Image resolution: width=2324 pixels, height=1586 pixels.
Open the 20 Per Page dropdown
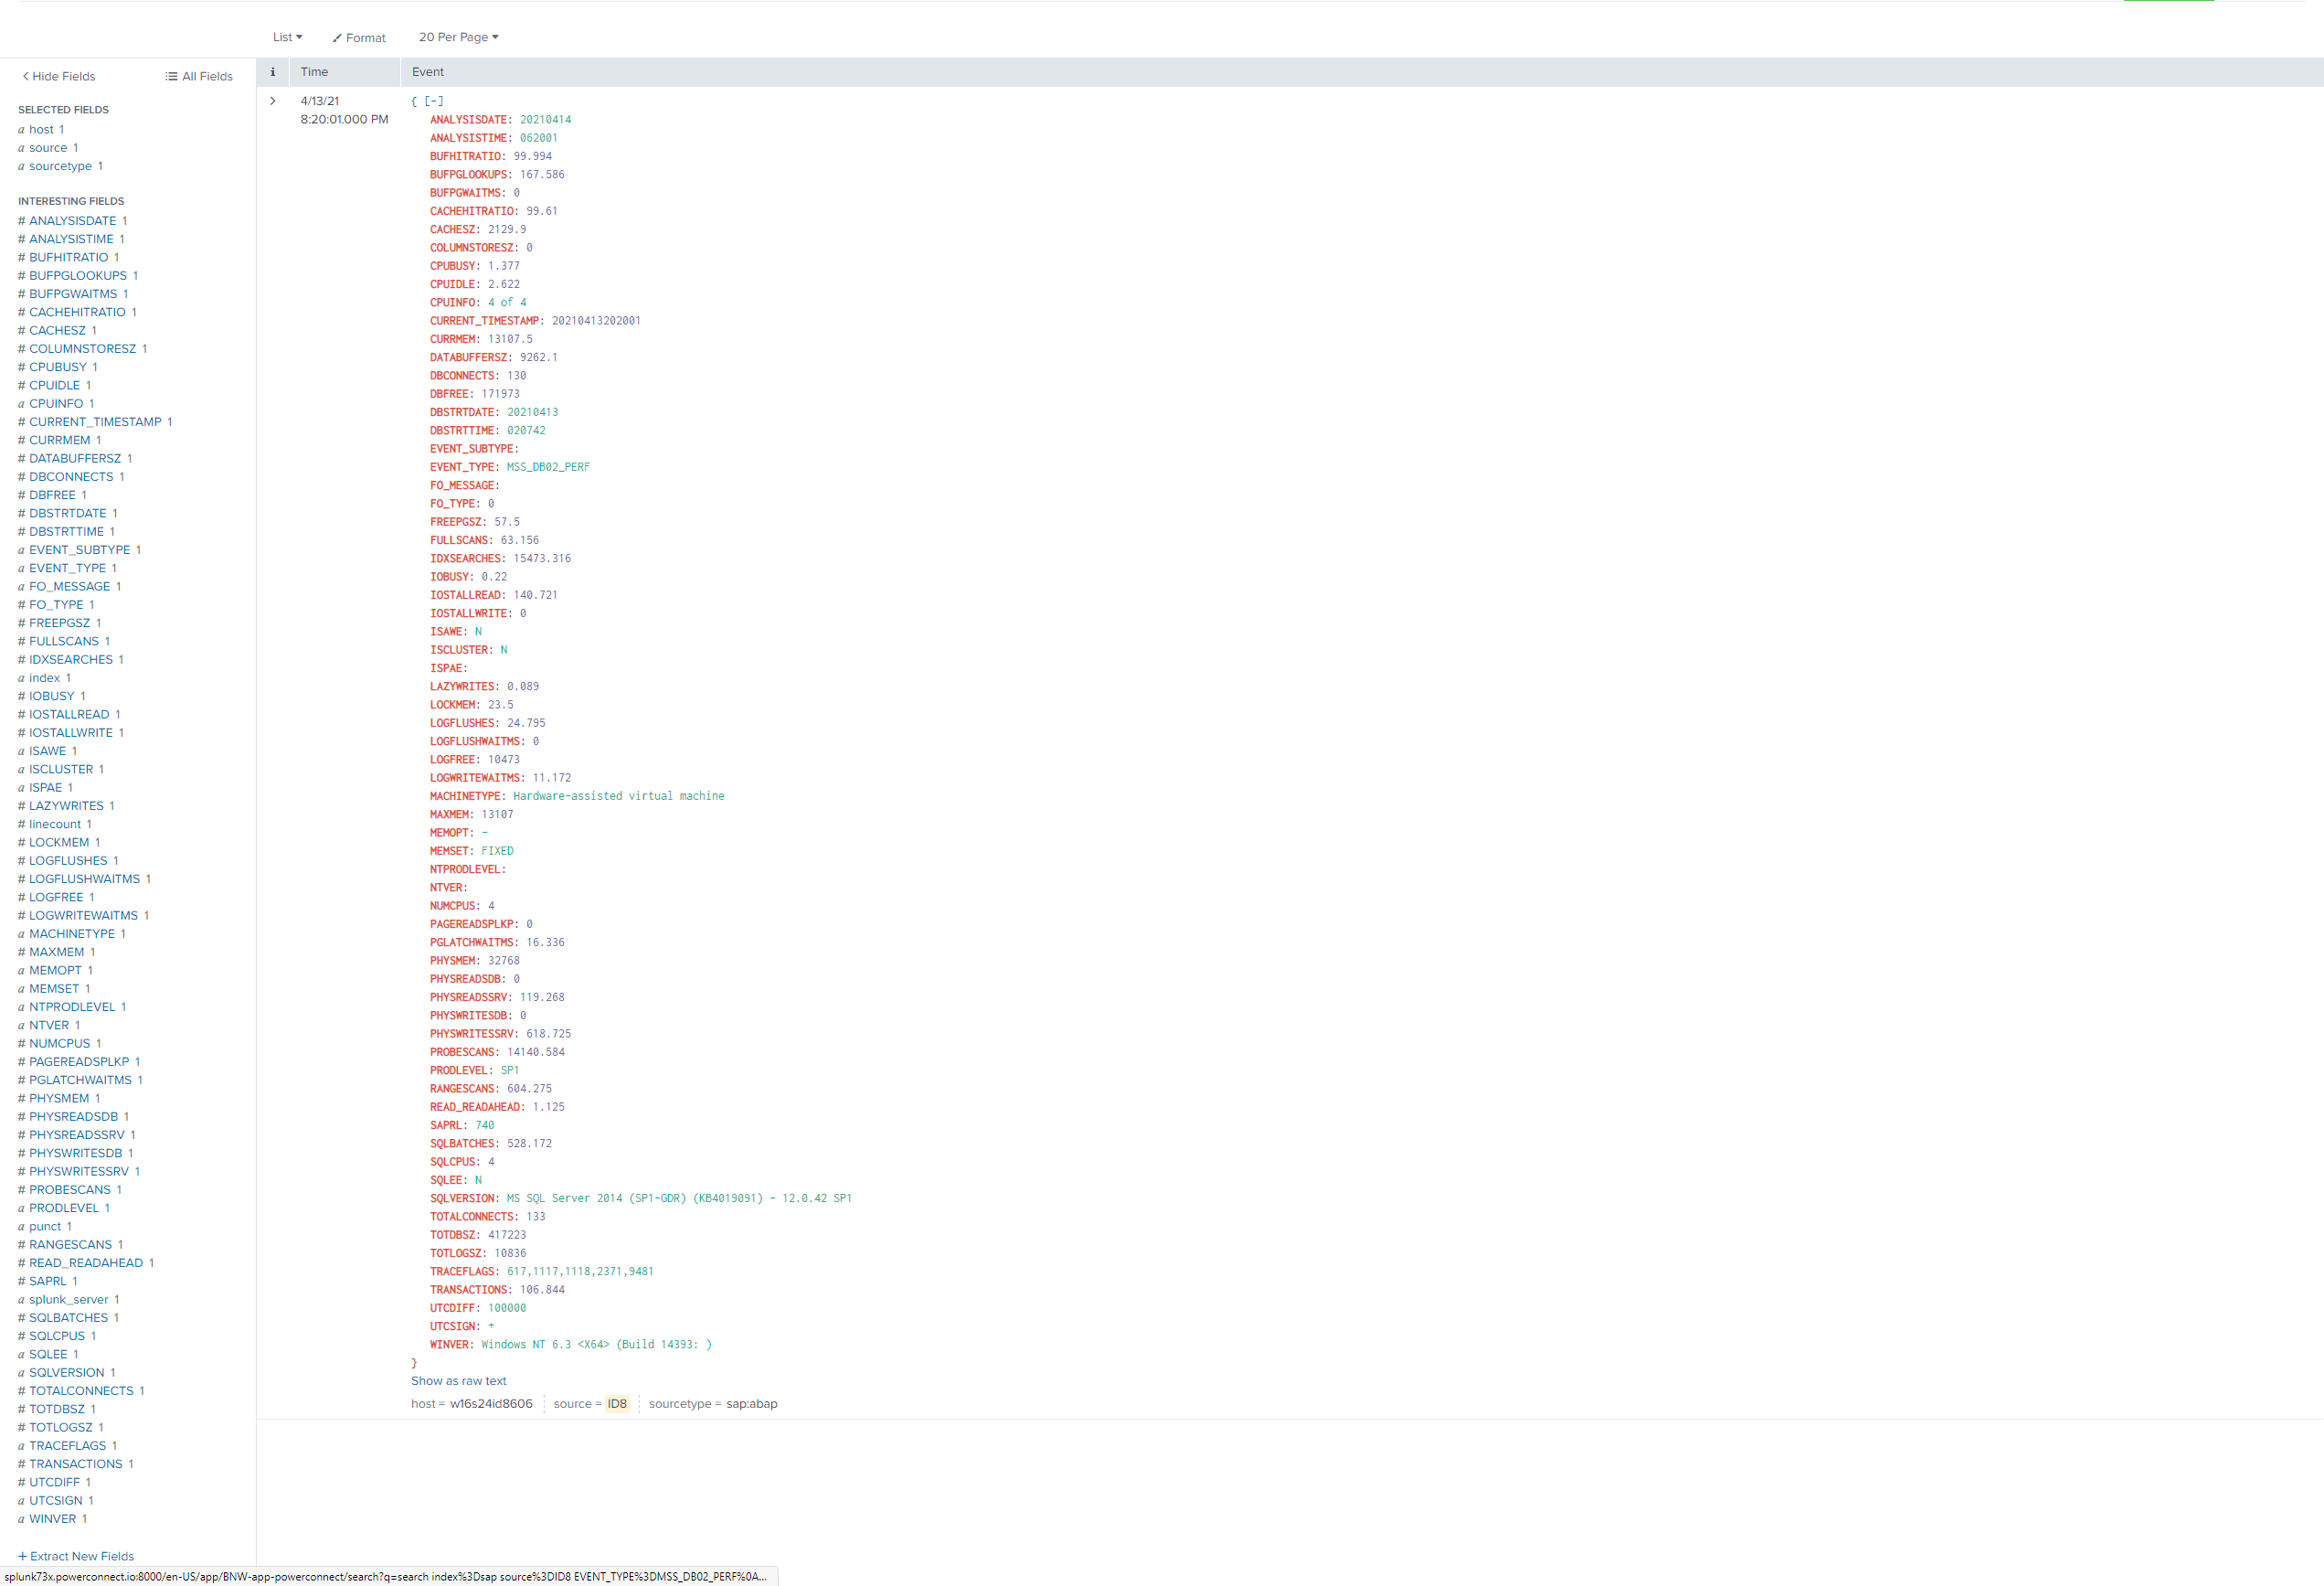click(457, 37)
